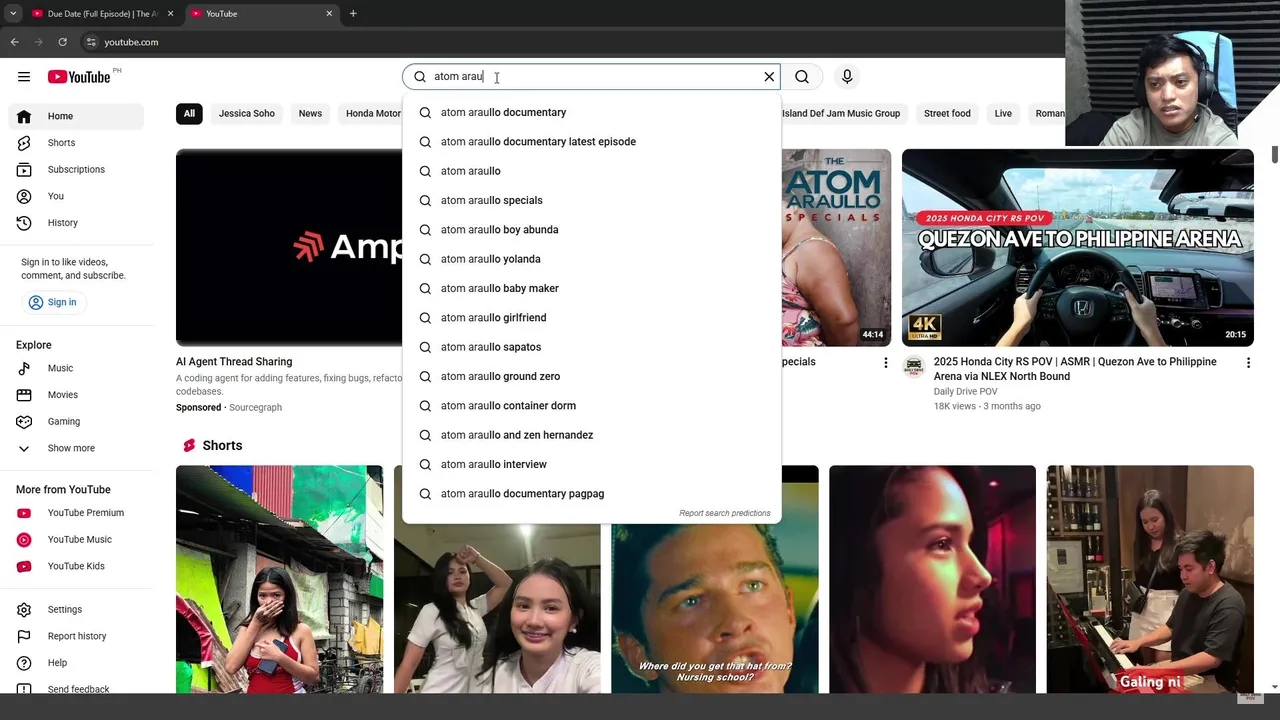Open watch History

76,223
